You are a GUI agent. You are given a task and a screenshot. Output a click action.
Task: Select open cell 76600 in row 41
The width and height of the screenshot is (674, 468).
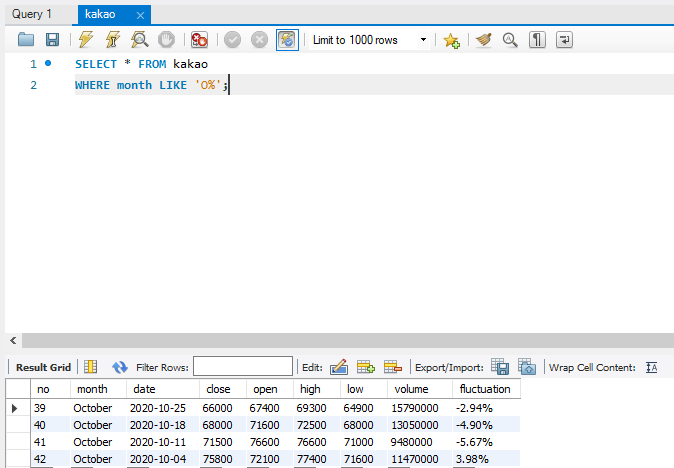tap(270, 442)
